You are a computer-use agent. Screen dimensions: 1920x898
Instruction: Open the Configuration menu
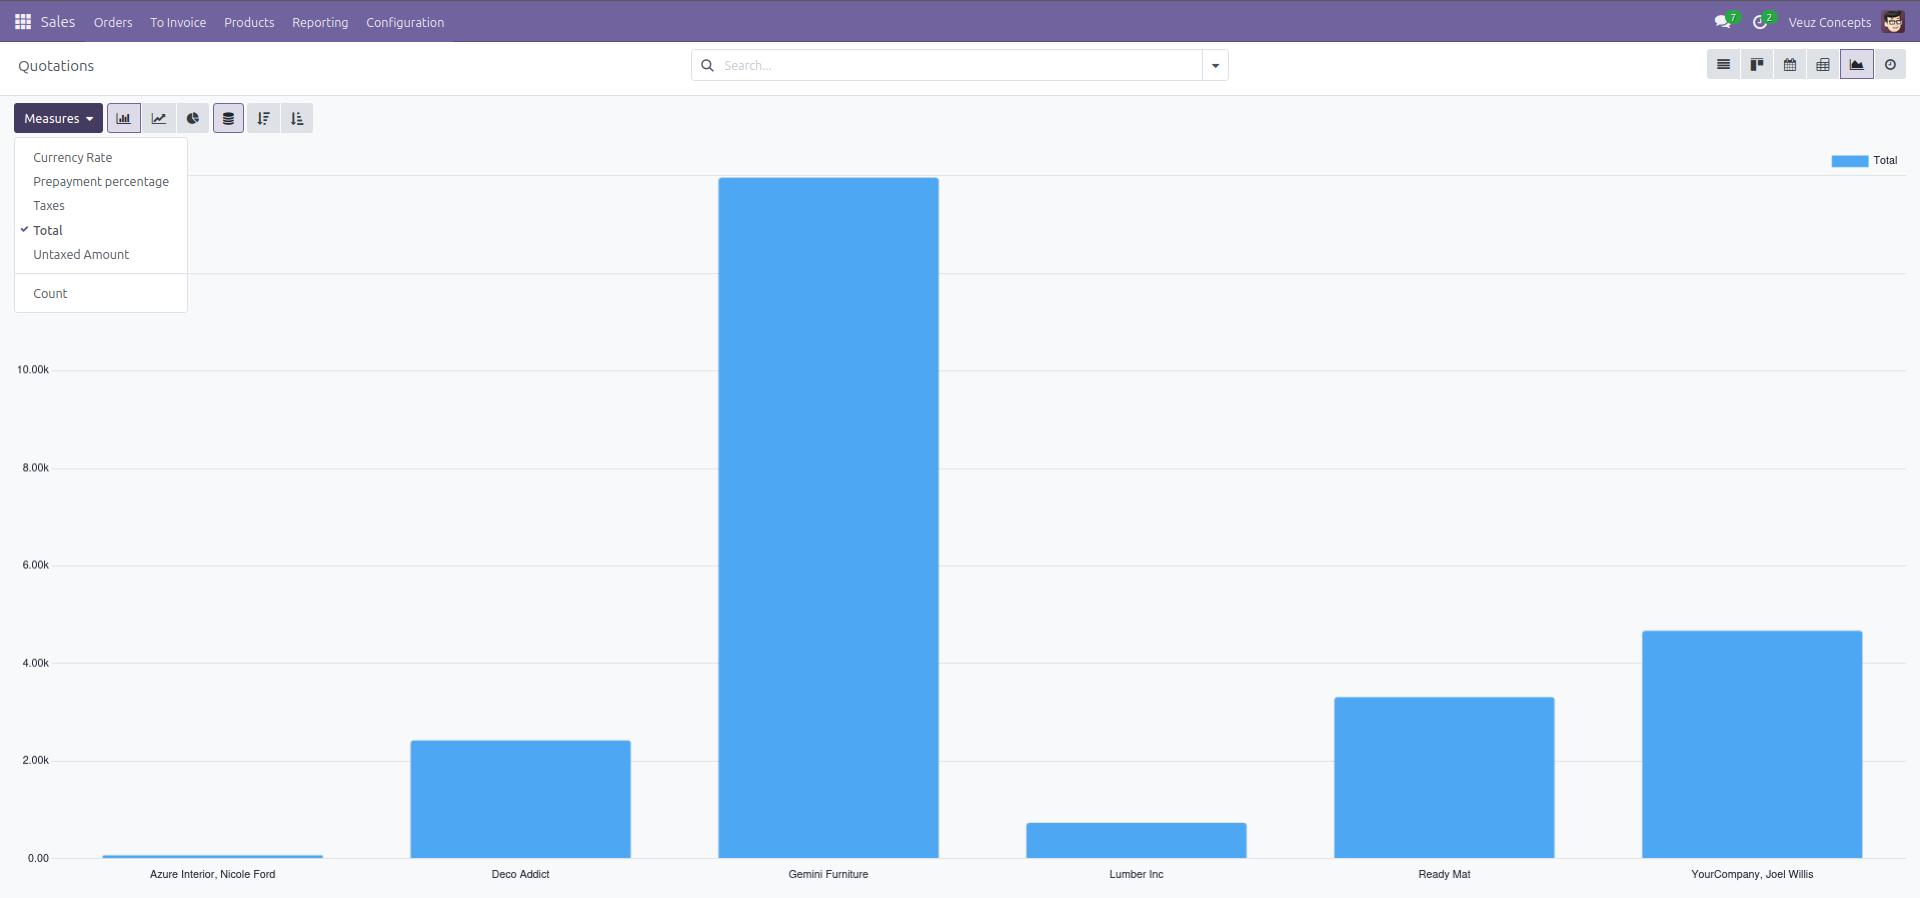(x=405, y=22)
